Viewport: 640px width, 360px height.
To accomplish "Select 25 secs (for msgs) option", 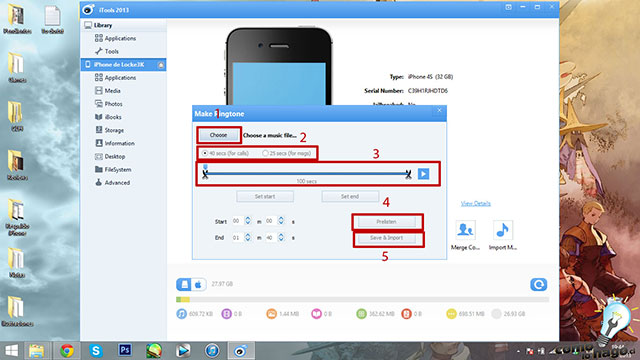I will (287, 153).
